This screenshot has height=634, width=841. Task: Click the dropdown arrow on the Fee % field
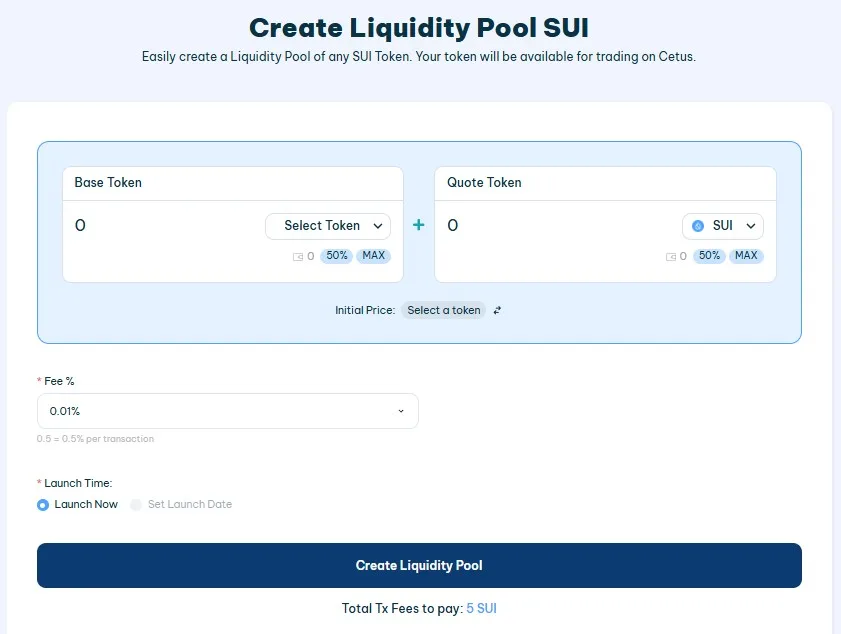pyautogui.click(x=400, y=411)
